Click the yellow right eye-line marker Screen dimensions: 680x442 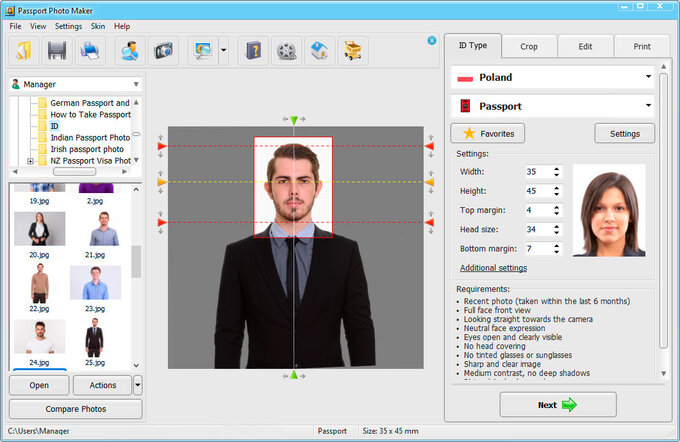pyautogui.click(x=429, y=182)
